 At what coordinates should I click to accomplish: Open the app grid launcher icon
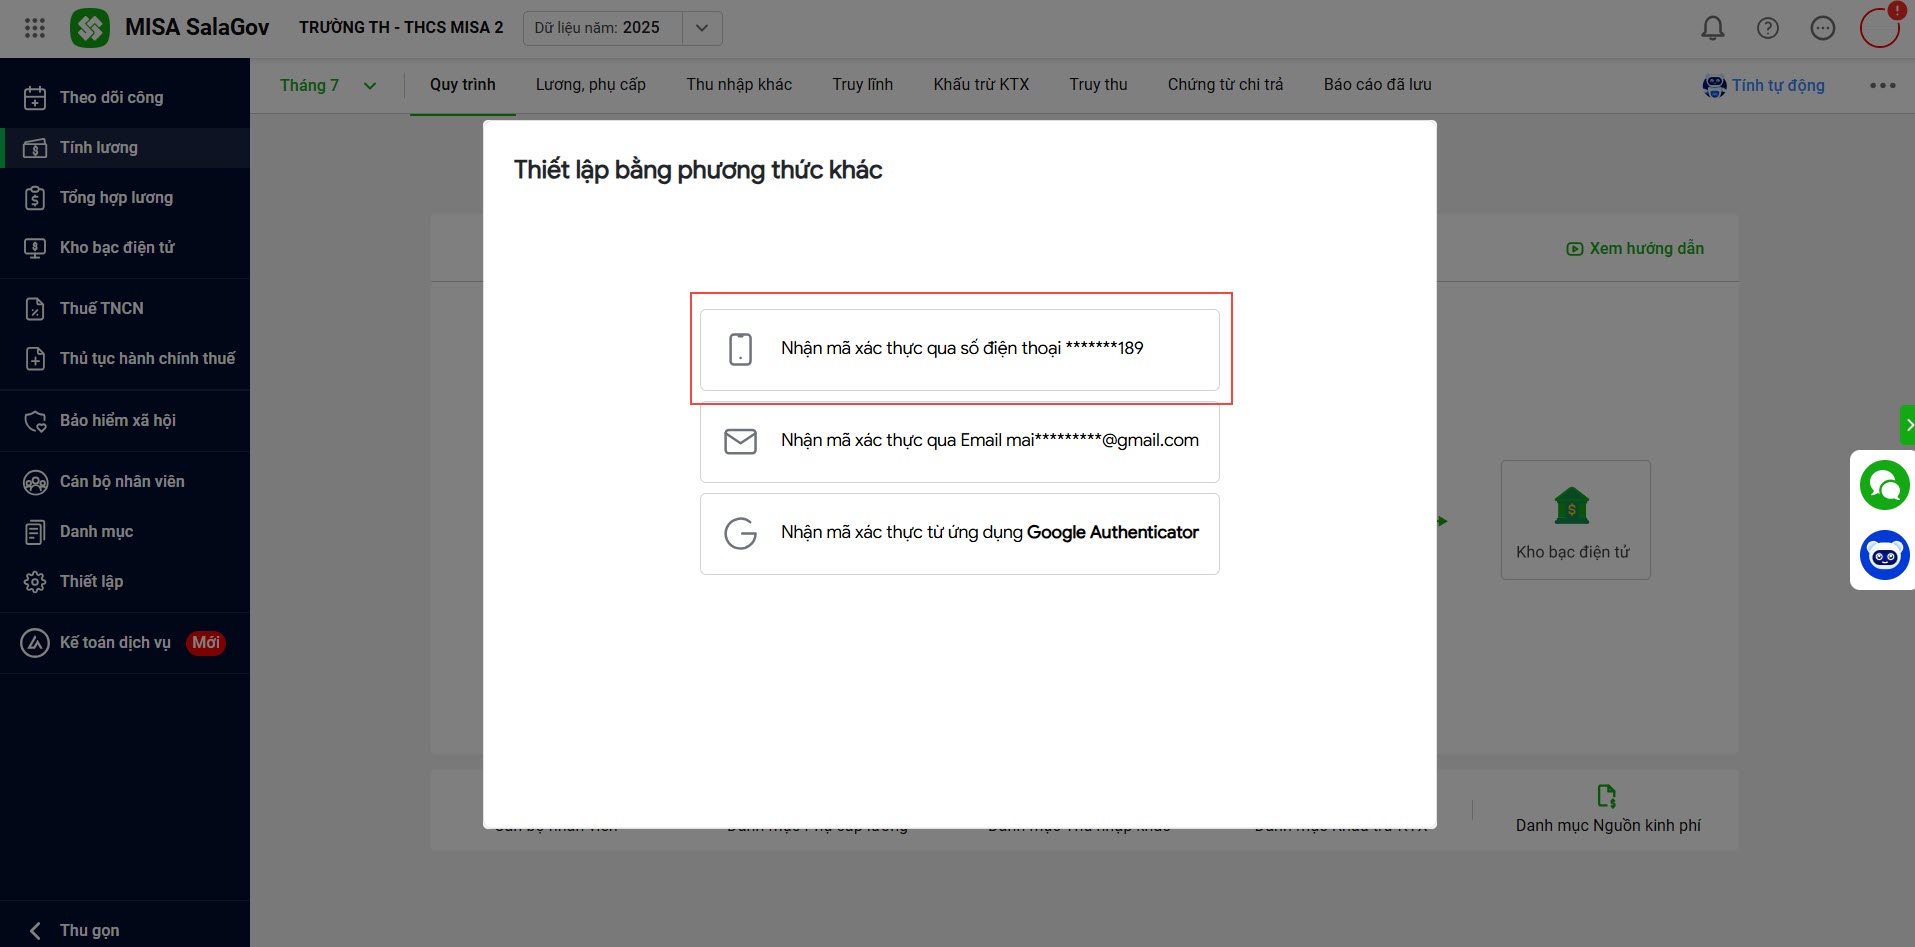(x=35, y=28)
